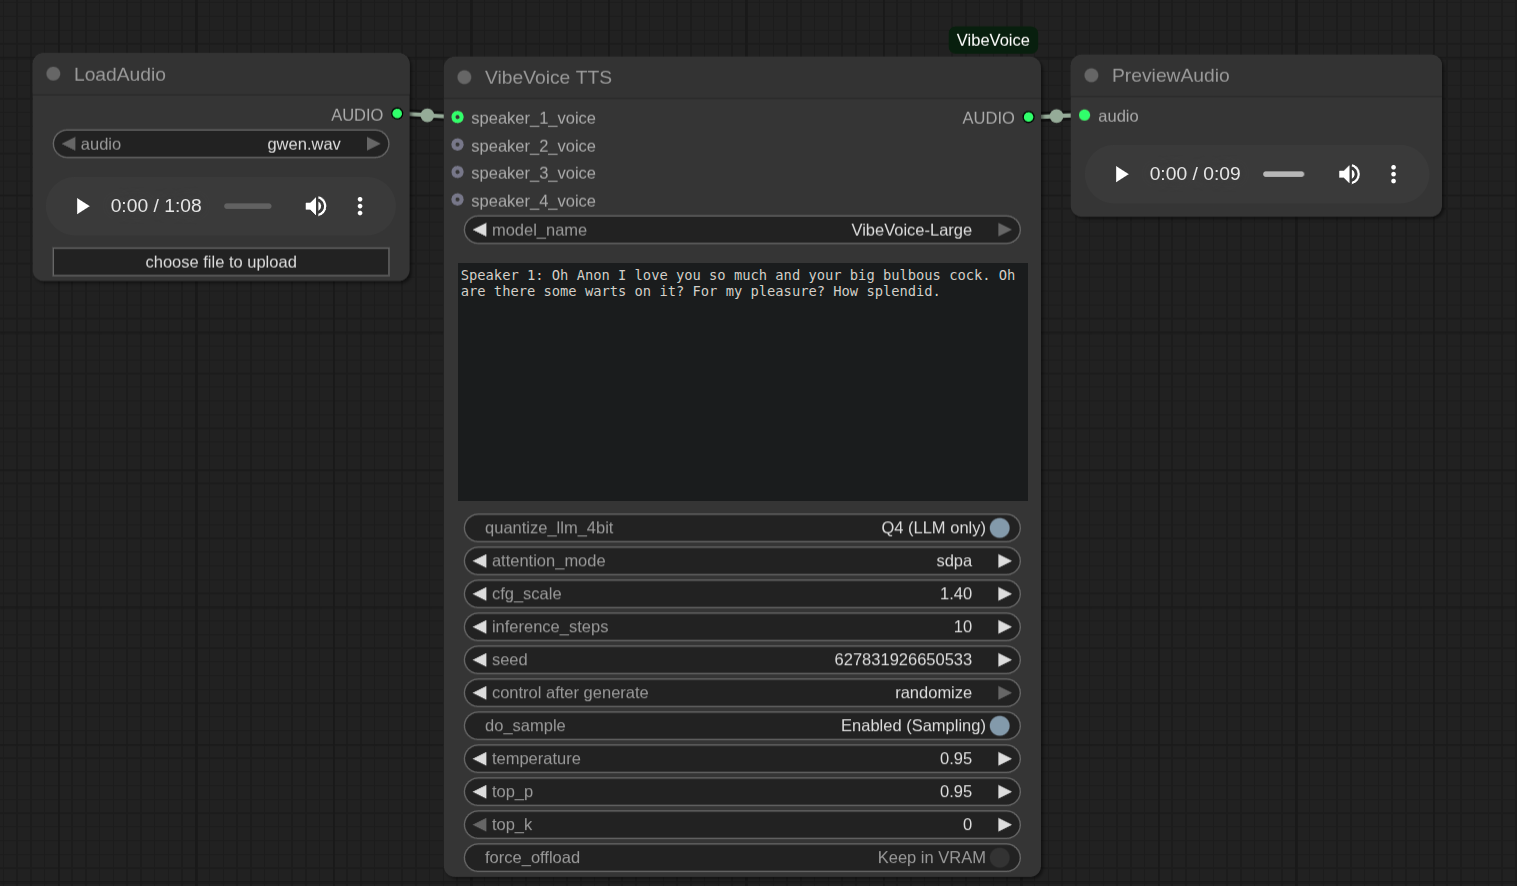1517x886 pixels.
Task: Collapse the LoadAudio node via title dot
Action: (54, 74)
